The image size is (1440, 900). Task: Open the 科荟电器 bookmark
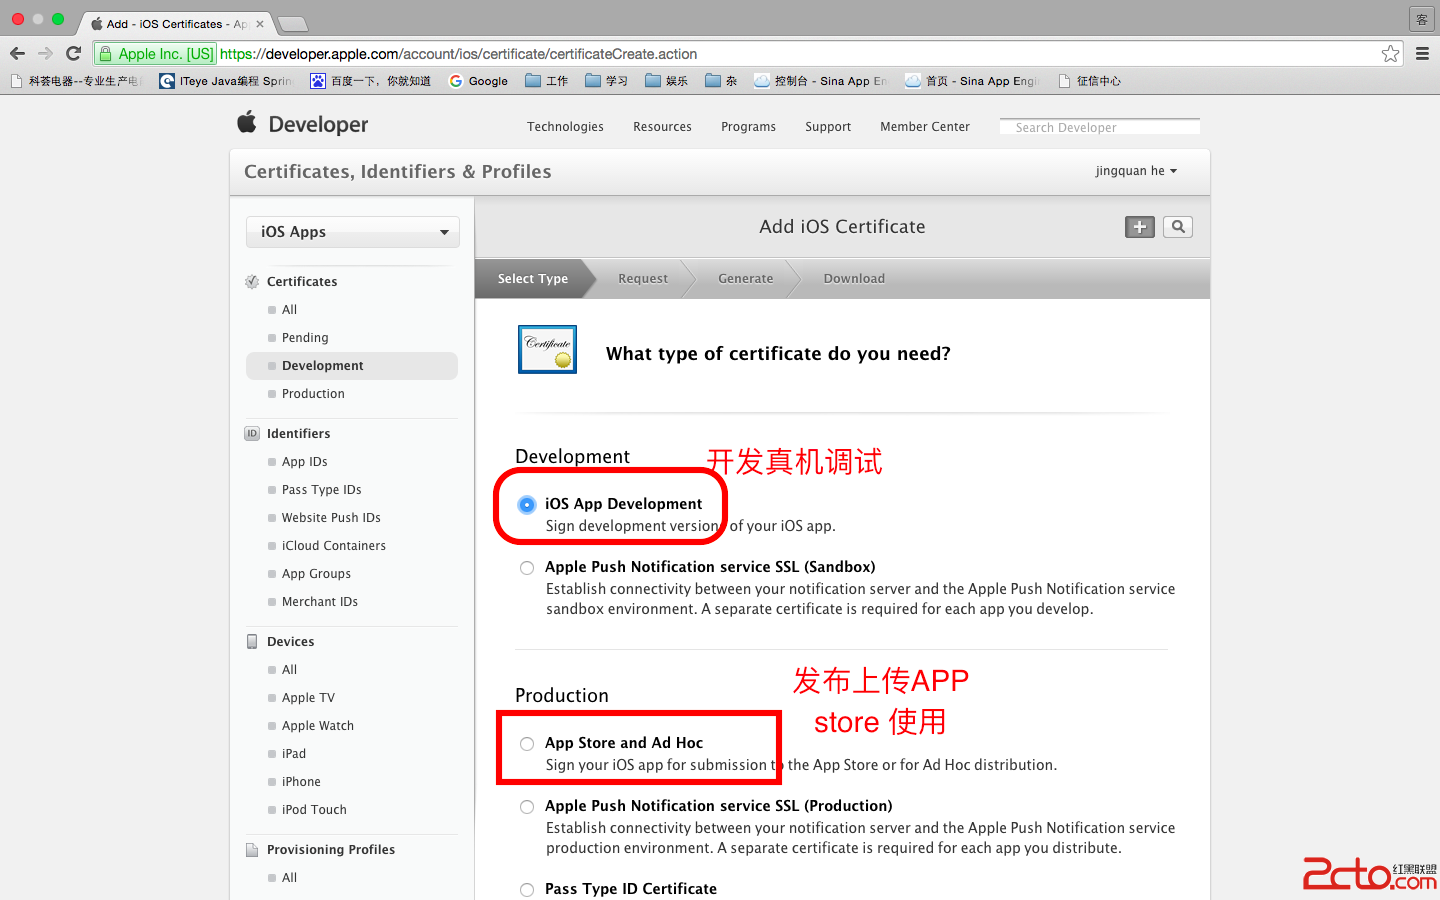pos(76,81)
